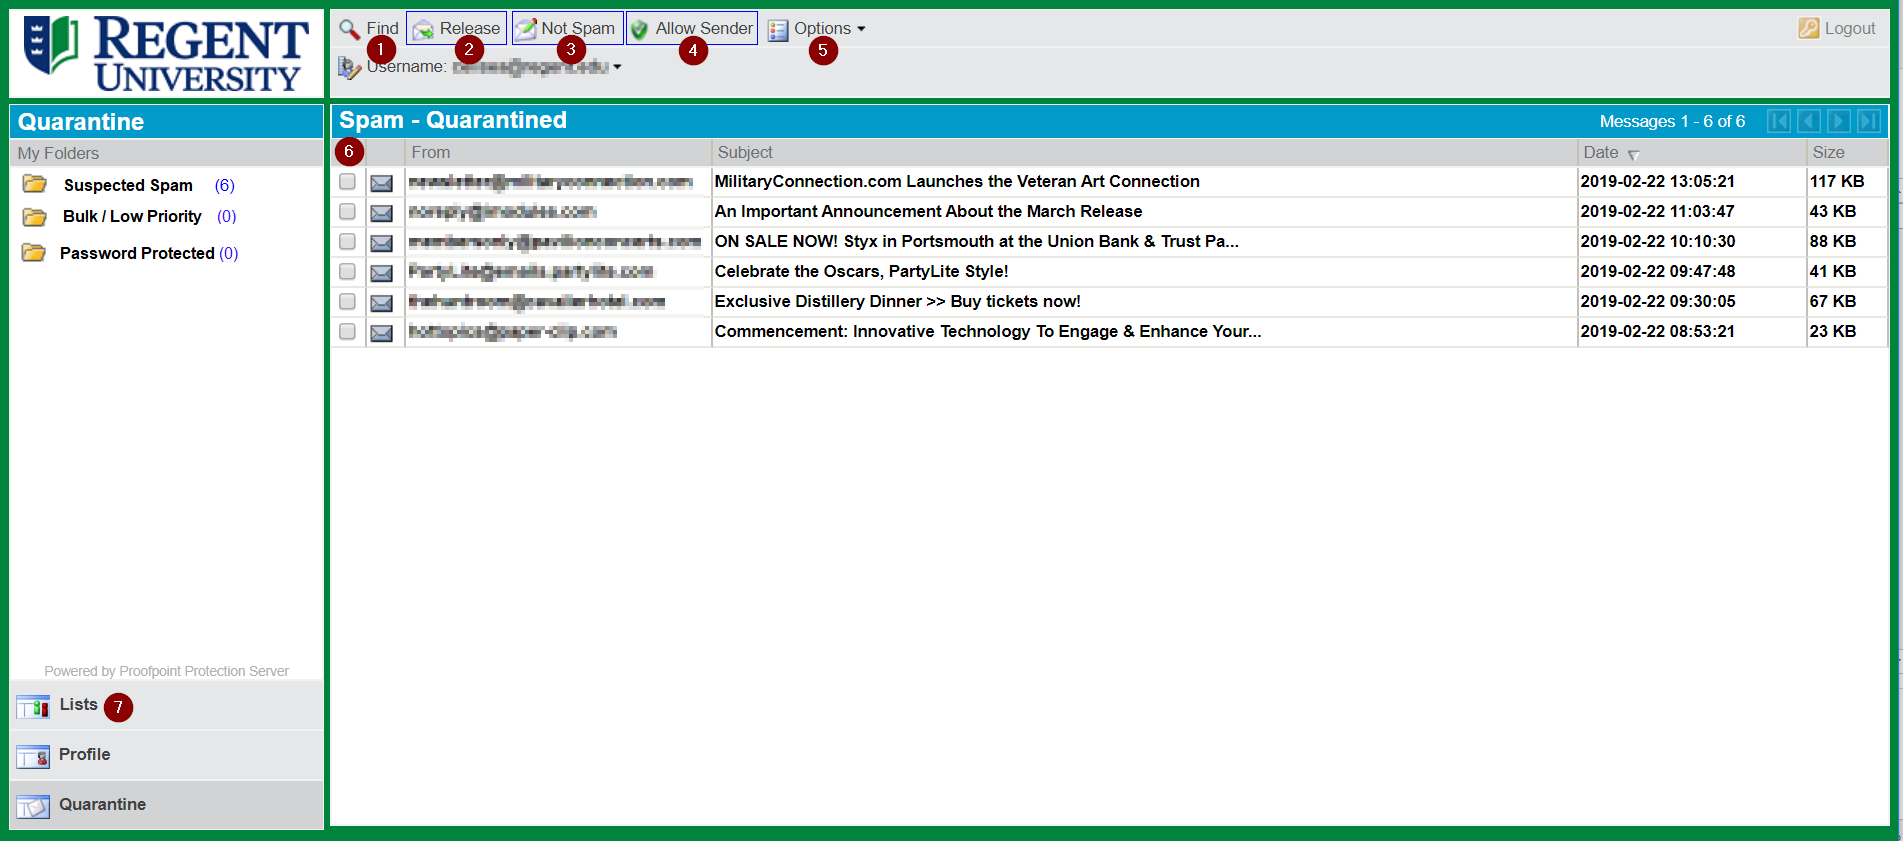Mark selected message as Not Spam
The height and width of the screenshot is (841, 1903).
[x=567, y=28]
